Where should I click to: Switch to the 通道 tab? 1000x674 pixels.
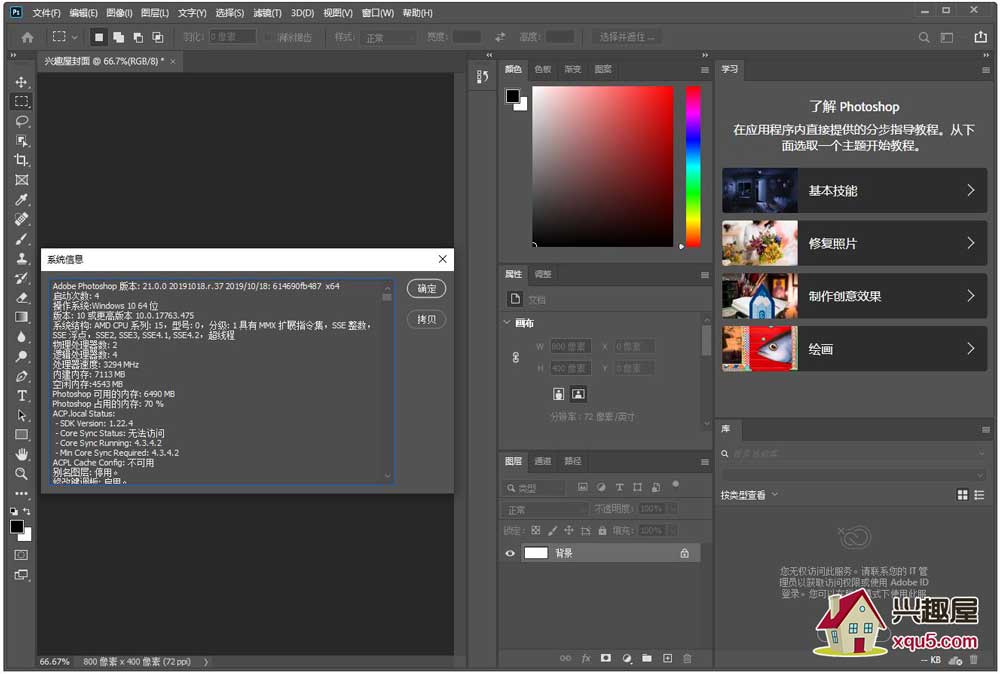[543, 461]
